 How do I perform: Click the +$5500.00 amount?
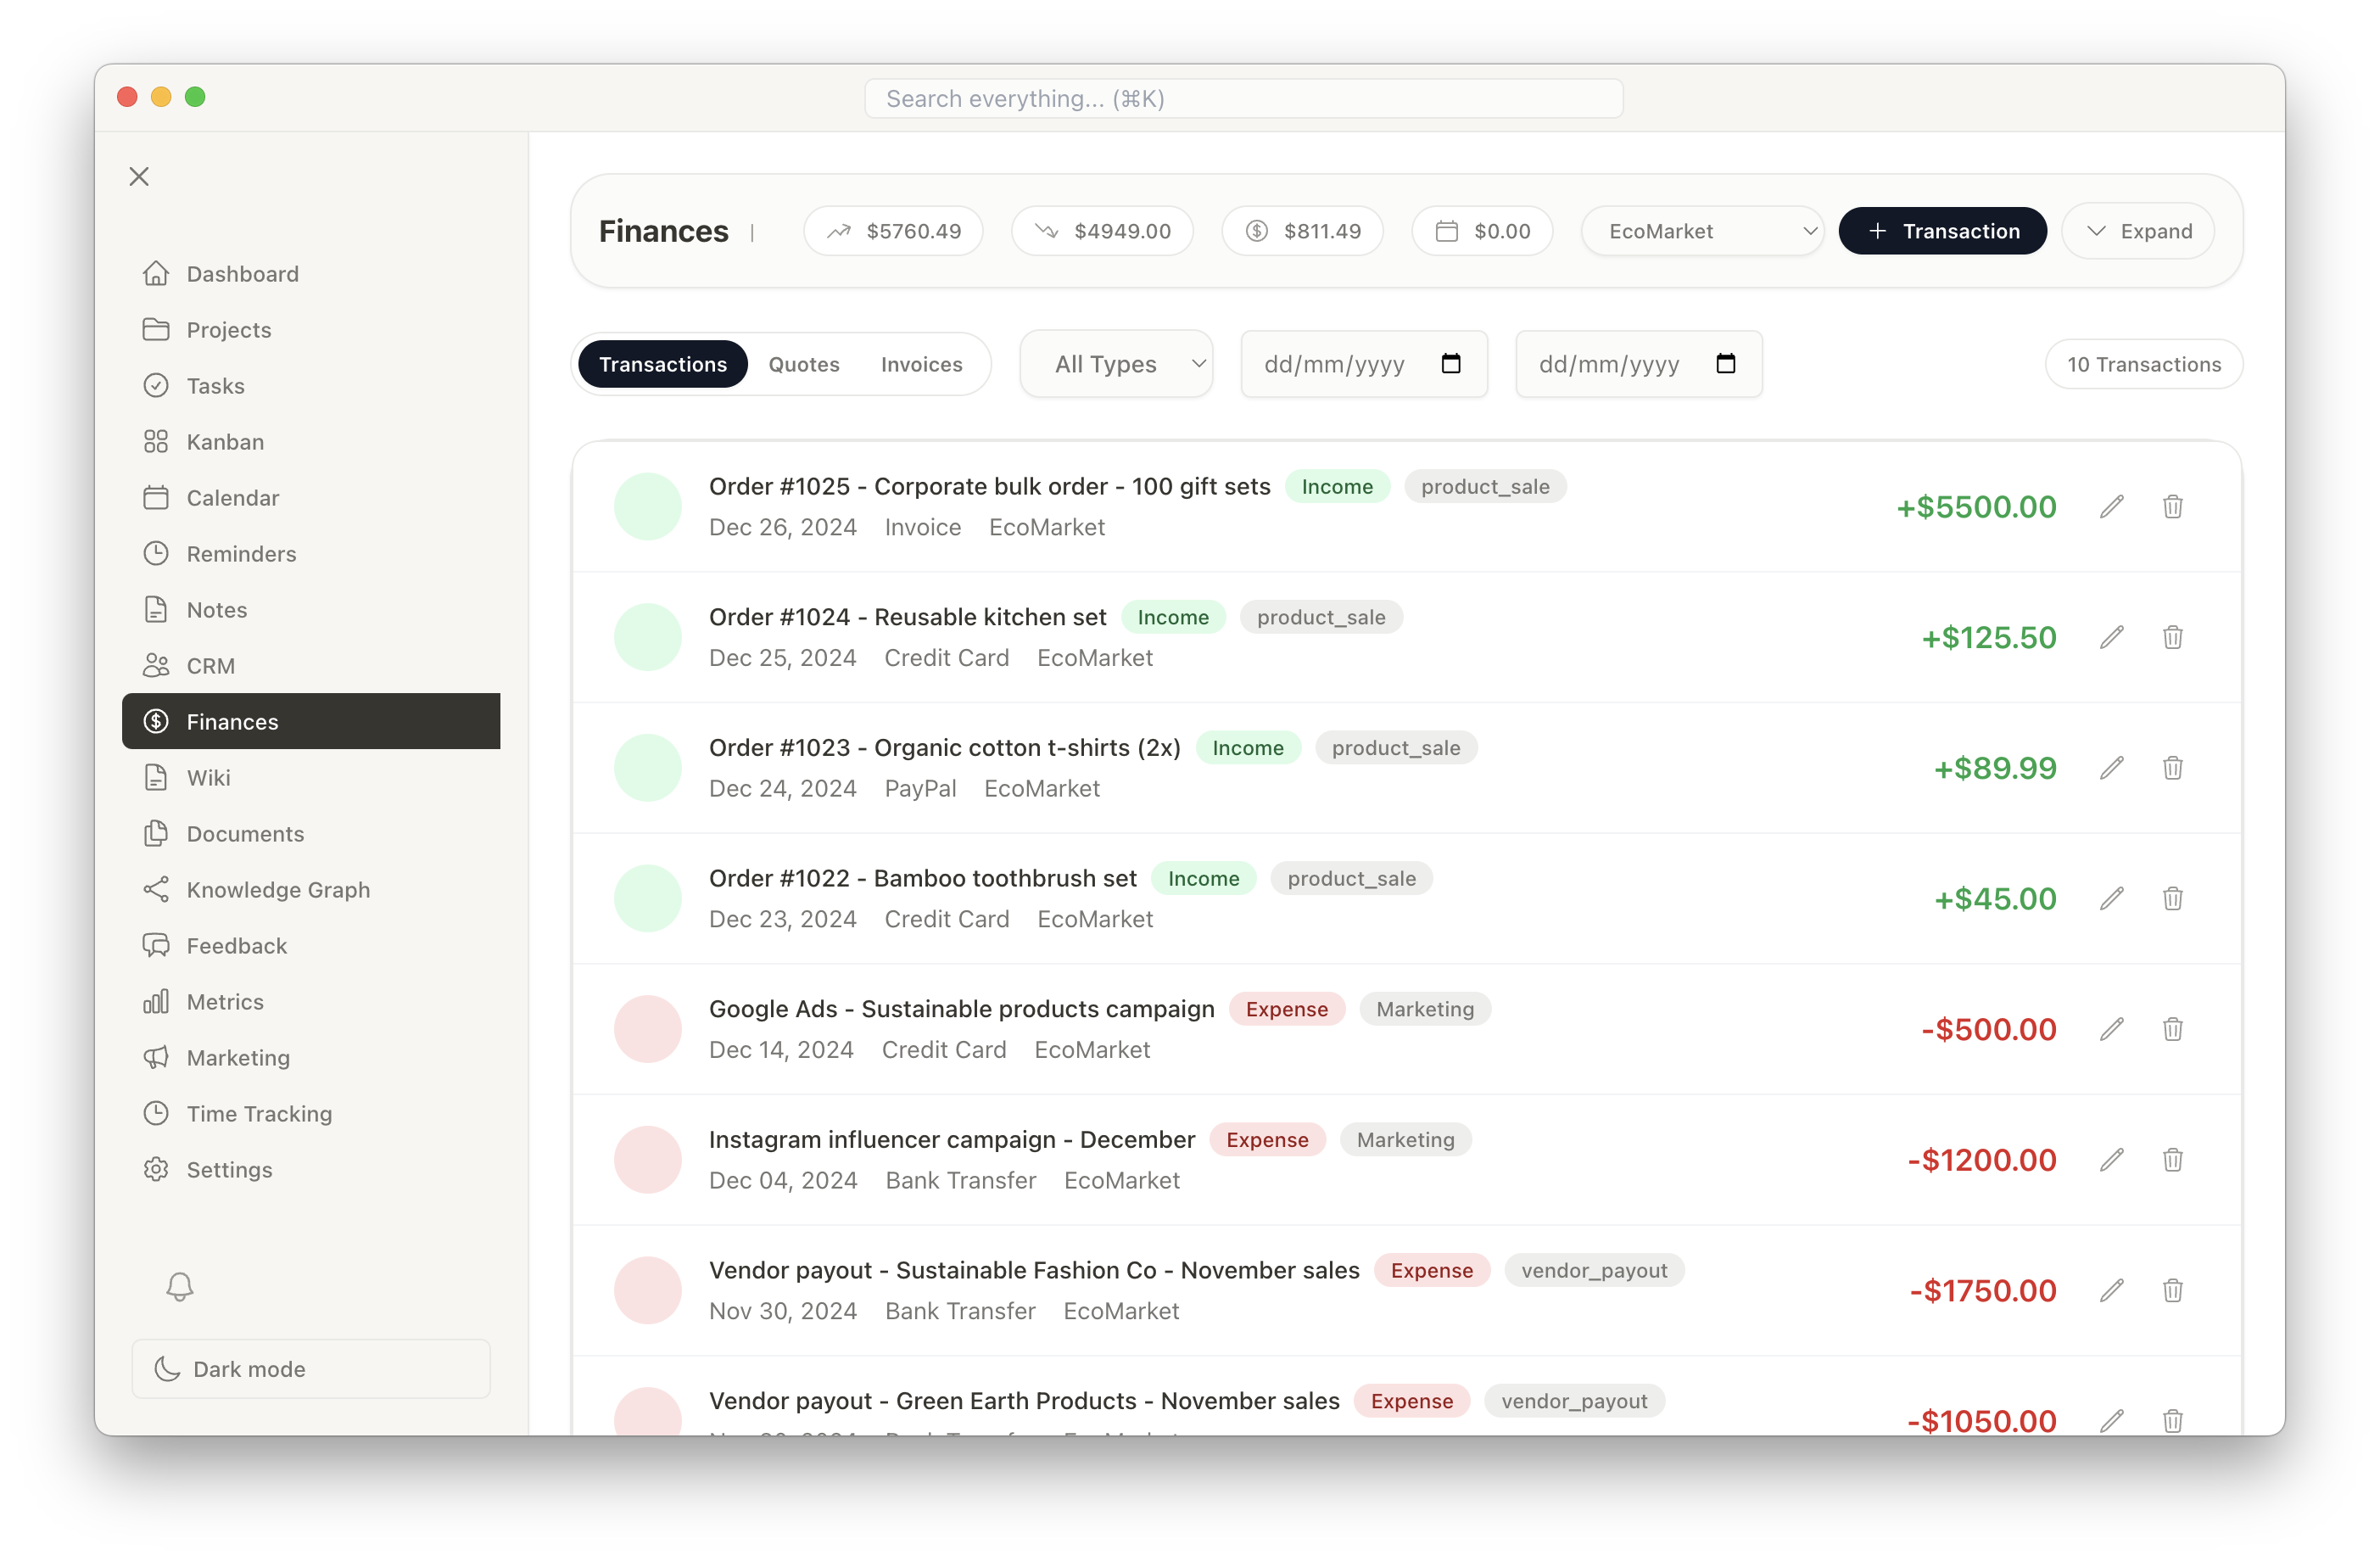[1976, 507]
